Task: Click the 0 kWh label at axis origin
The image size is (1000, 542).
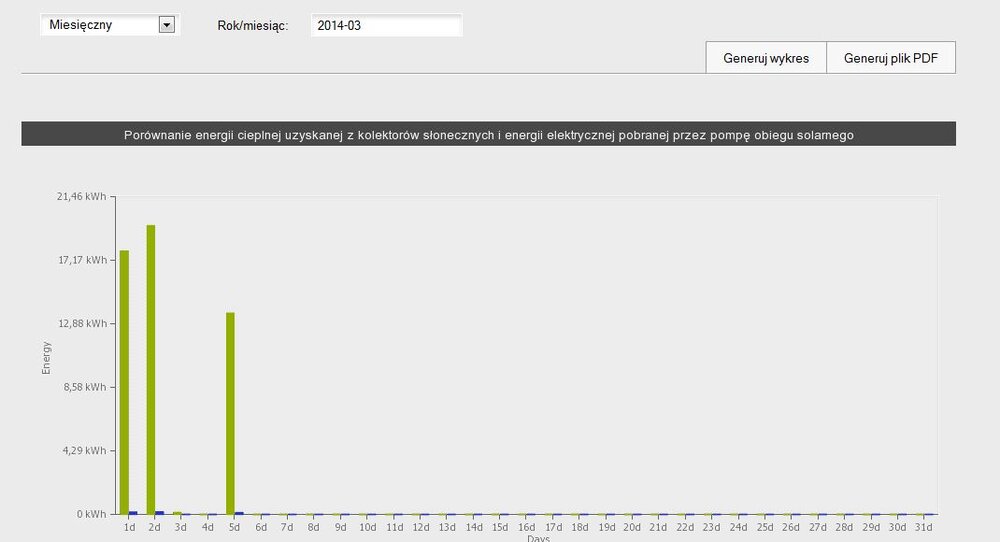Action: click(x=92, y=515)
